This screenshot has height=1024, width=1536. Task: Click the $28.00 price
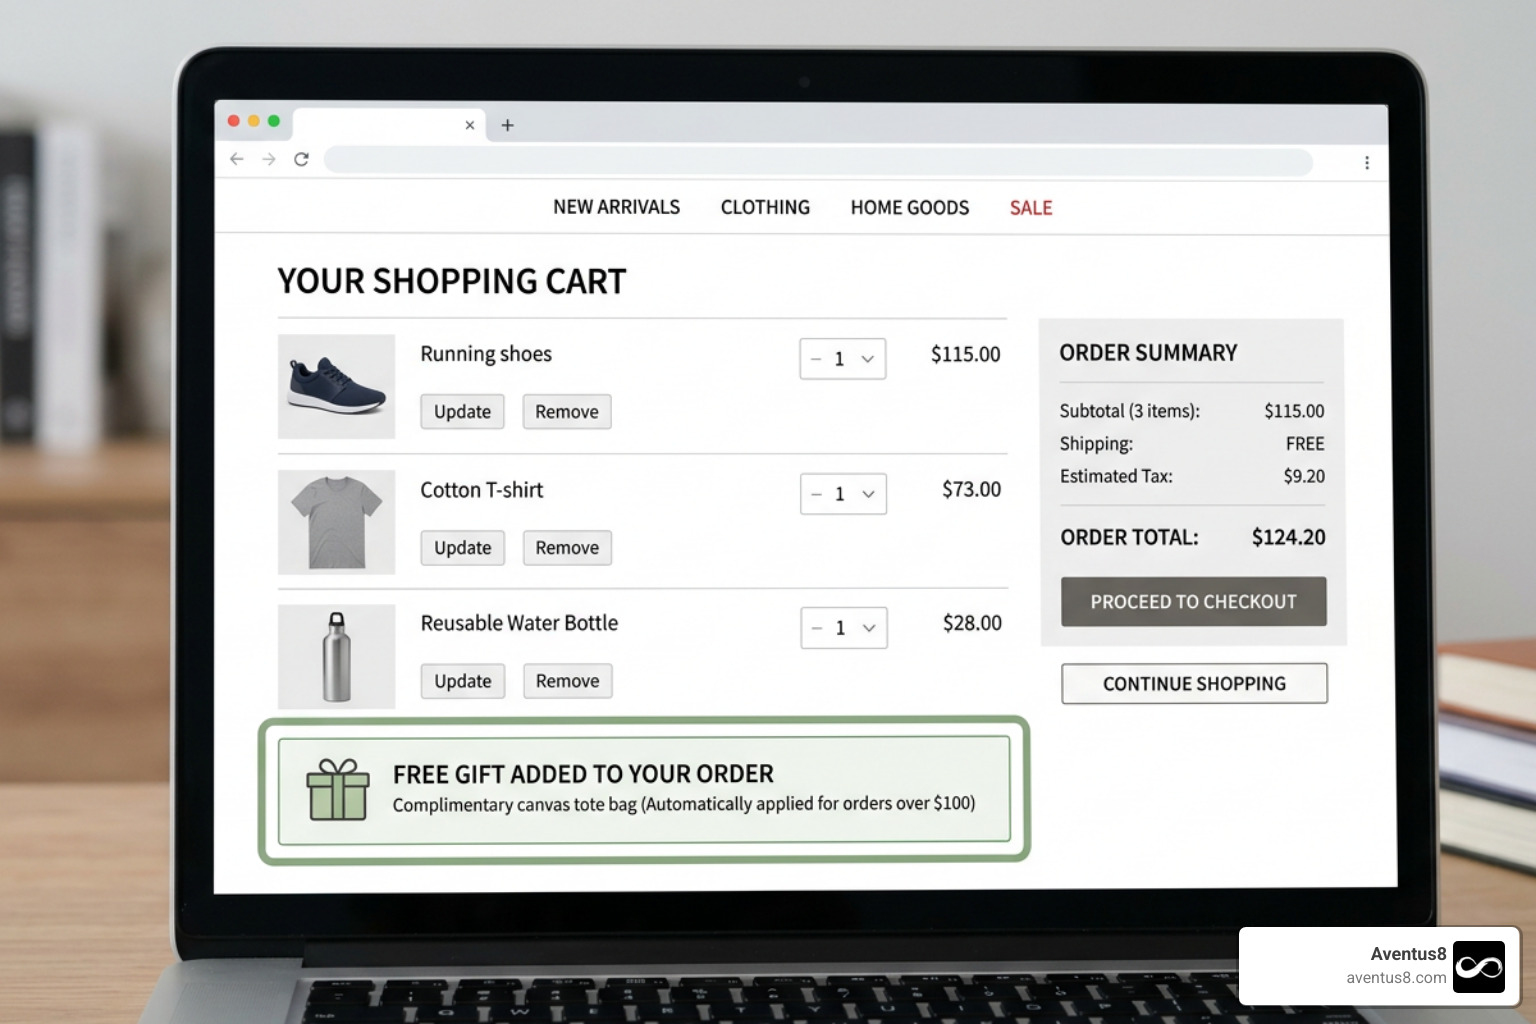click(972, 623)
